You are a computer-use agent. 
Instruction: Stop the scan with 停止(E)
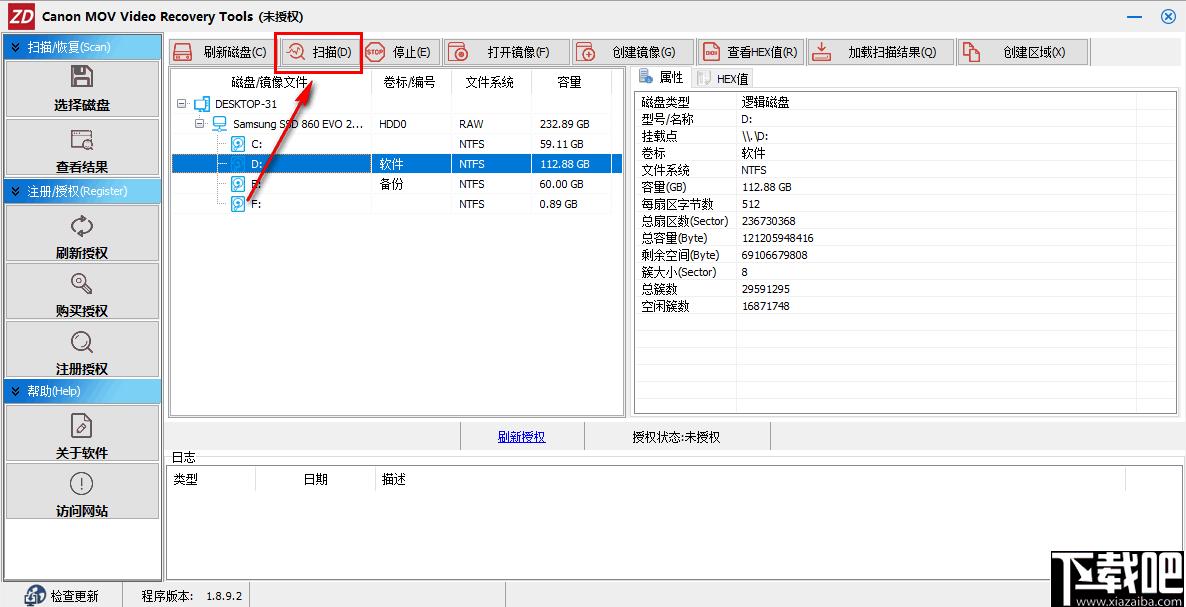pyautogui.click(x=399, y=52)
